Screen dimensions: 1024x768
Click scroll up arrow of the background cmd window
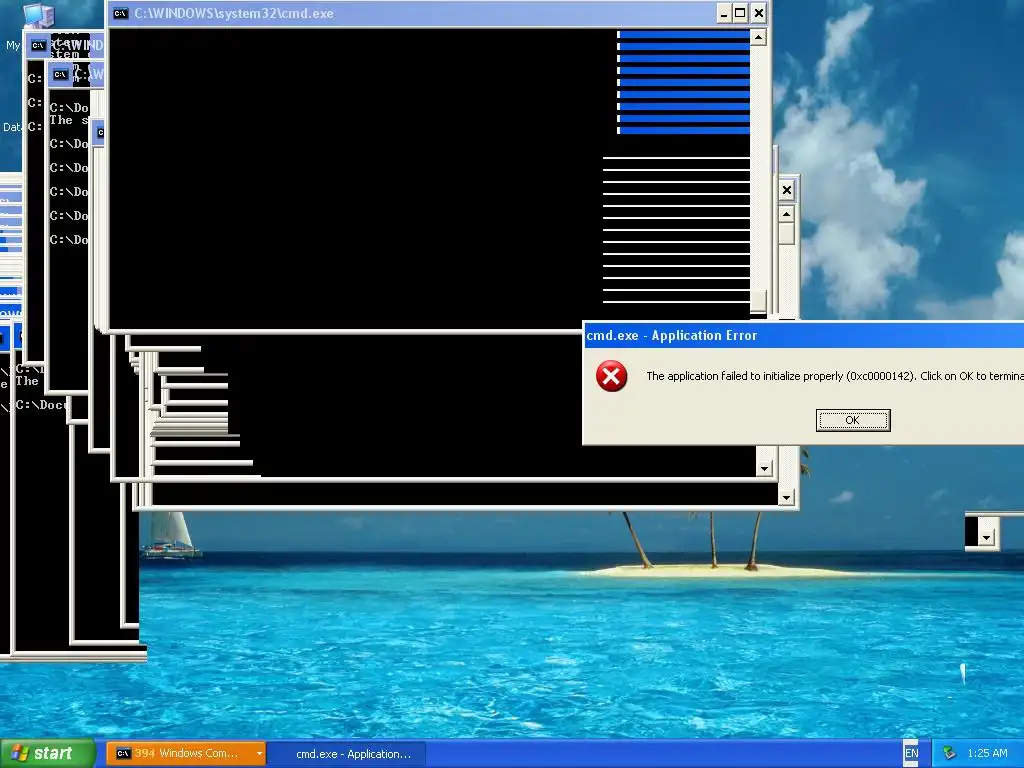click(787, 214)
